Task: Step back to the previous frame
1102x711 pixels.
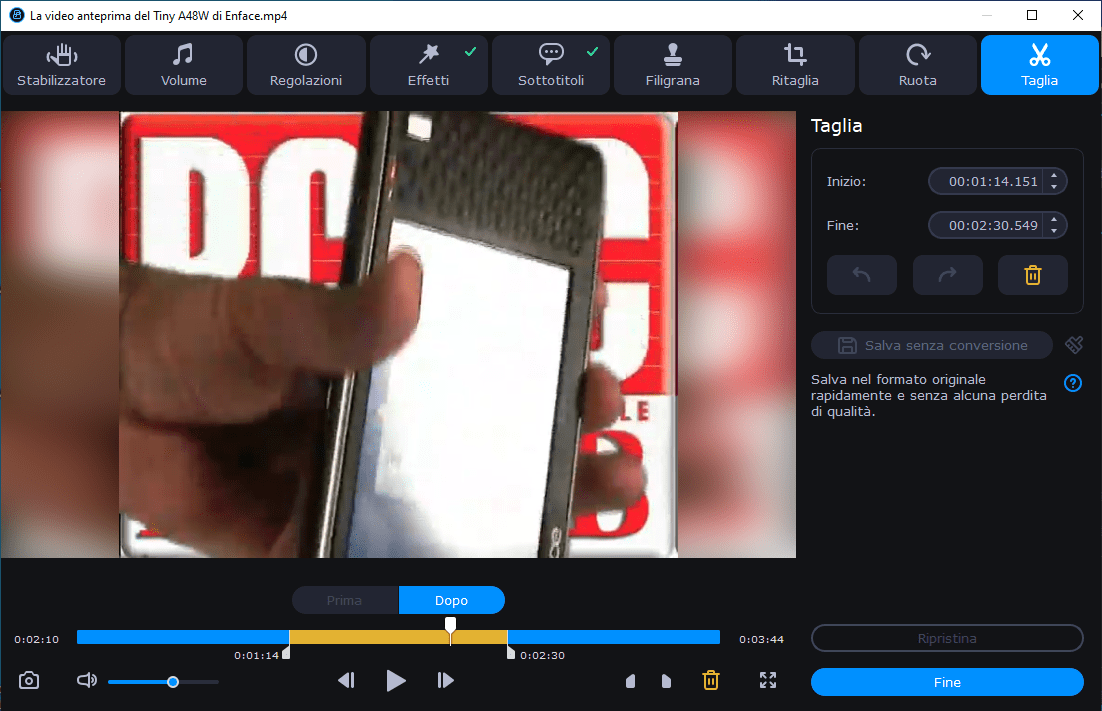Action: [x=346, y=681]
